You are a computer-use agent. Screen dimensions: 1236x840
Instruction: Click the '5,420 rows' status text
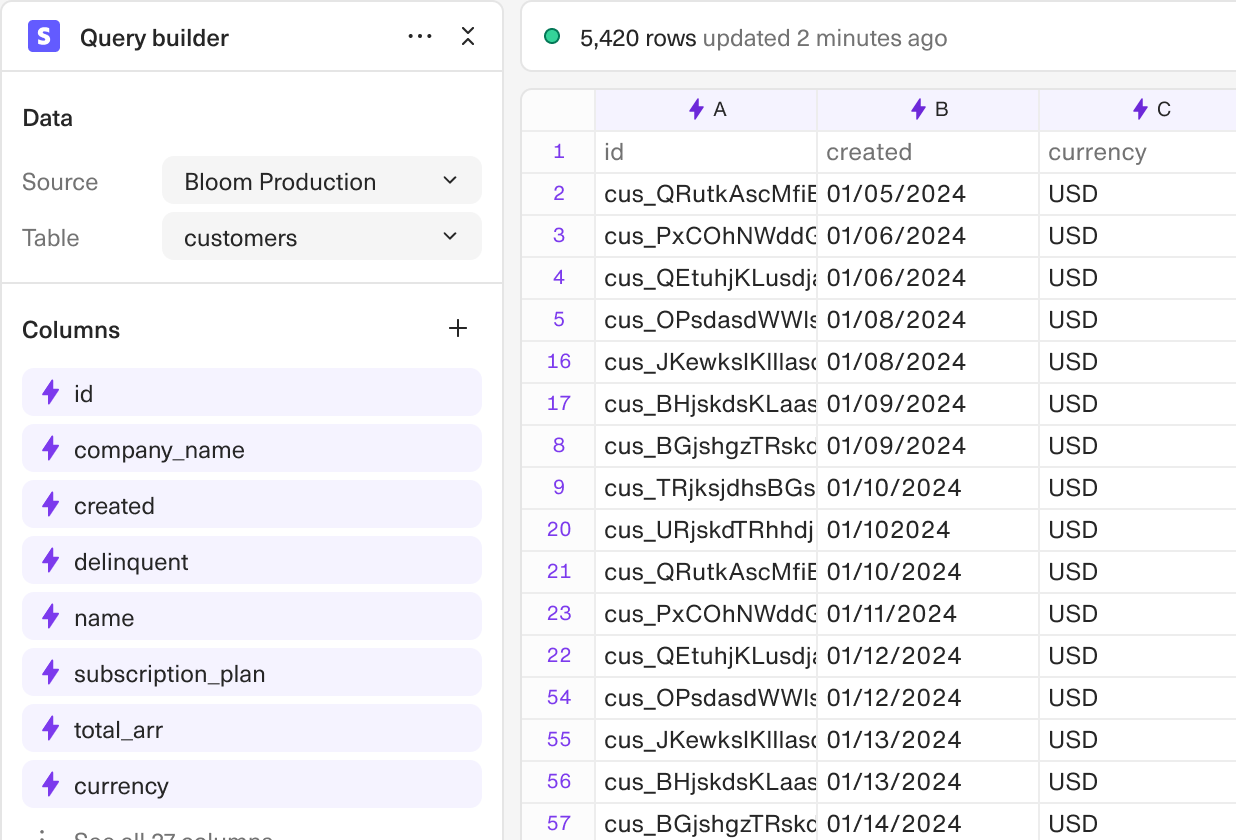pos(638,38)
